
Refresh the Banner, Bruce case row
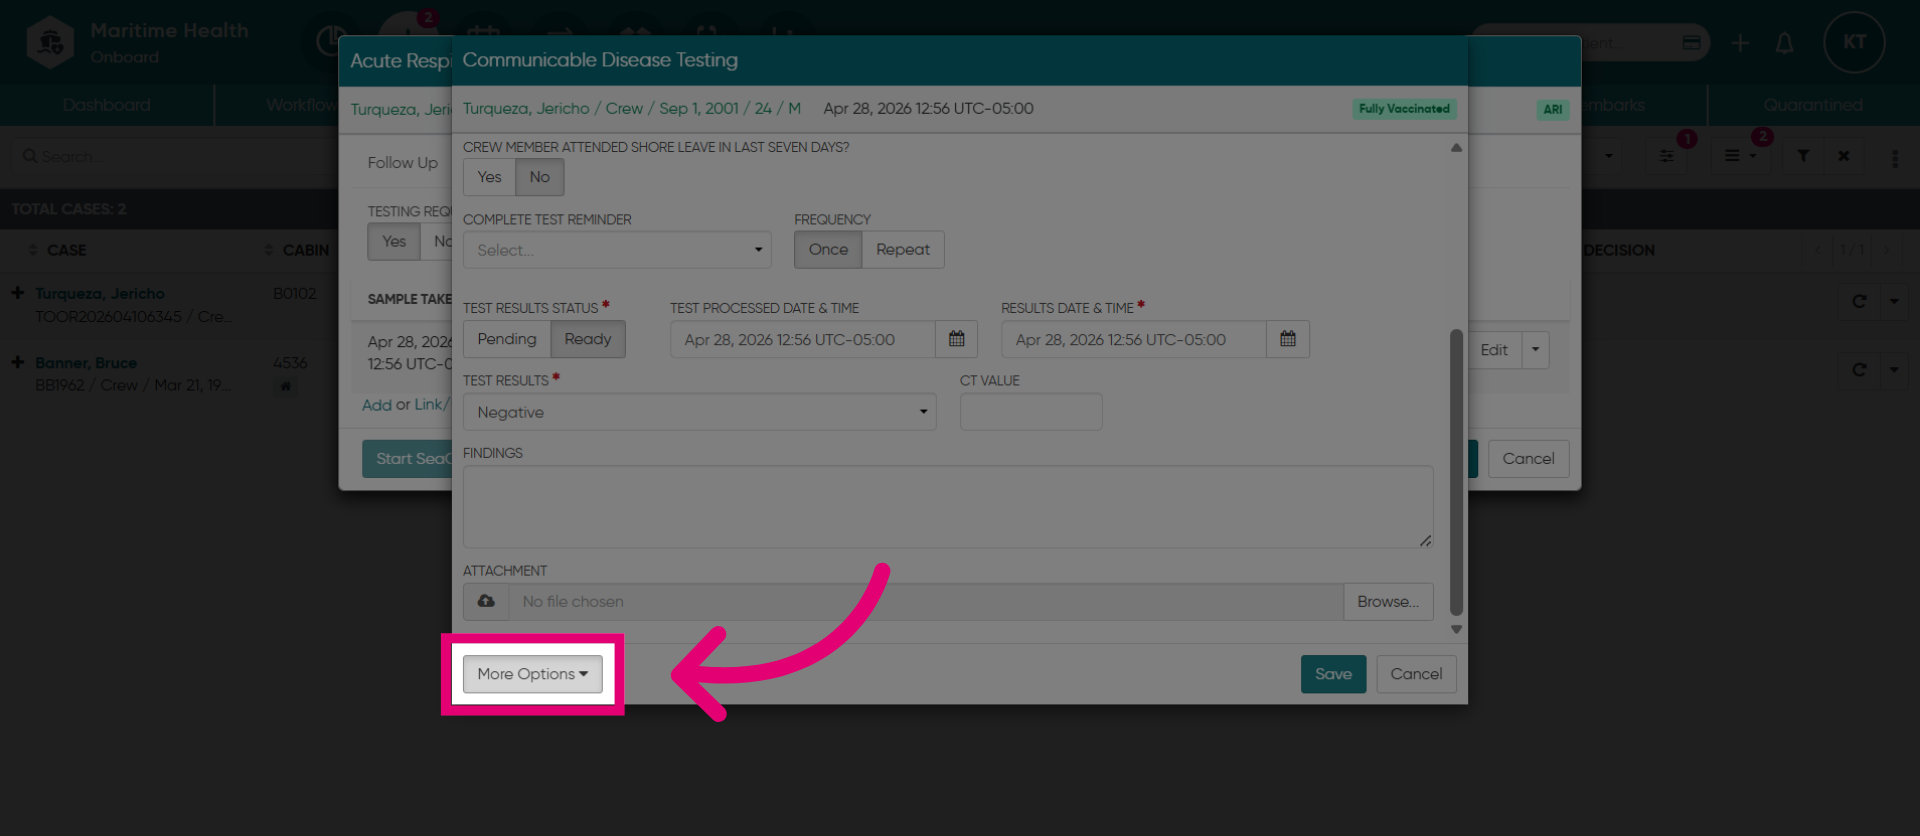1859,370
